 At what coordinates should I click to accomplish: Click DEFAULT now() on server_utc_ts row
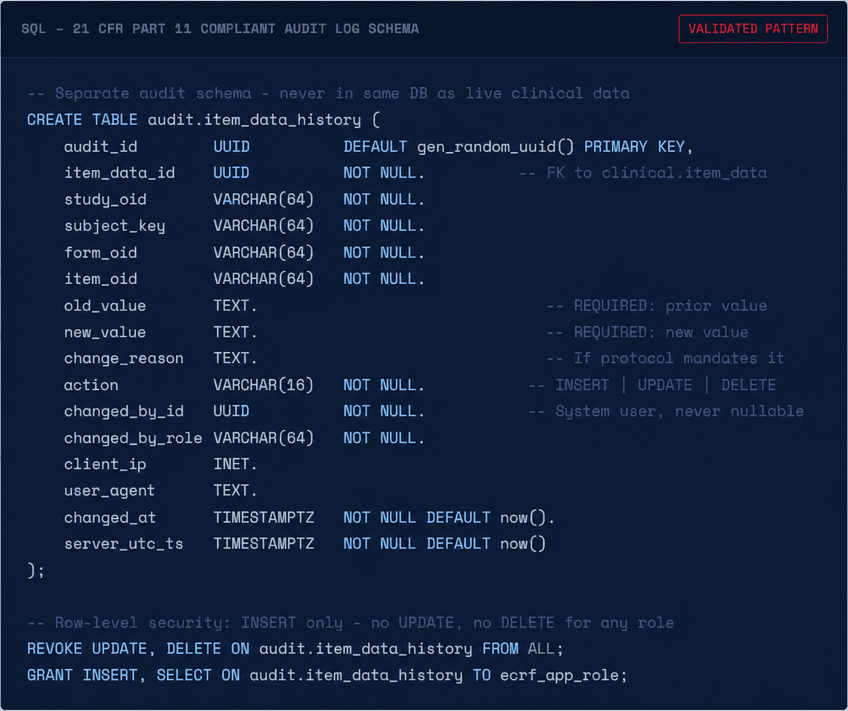click(x=486, y=544)
